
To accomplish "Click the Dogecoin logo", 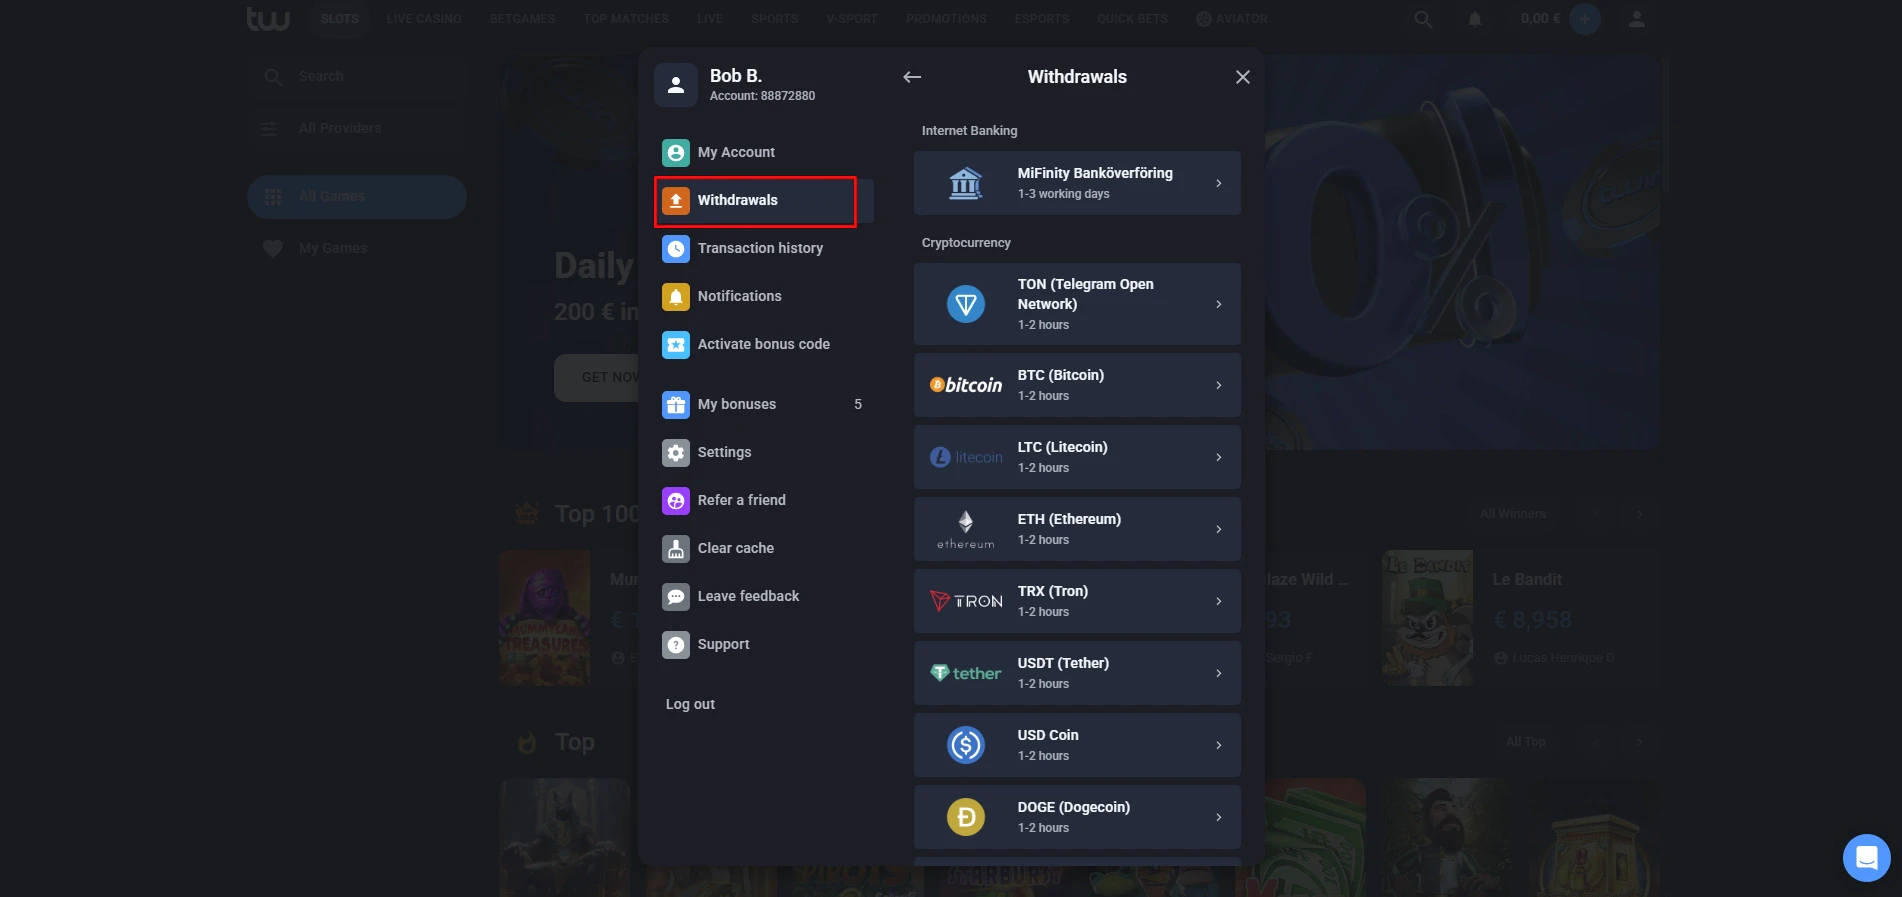I will point(966,817).
